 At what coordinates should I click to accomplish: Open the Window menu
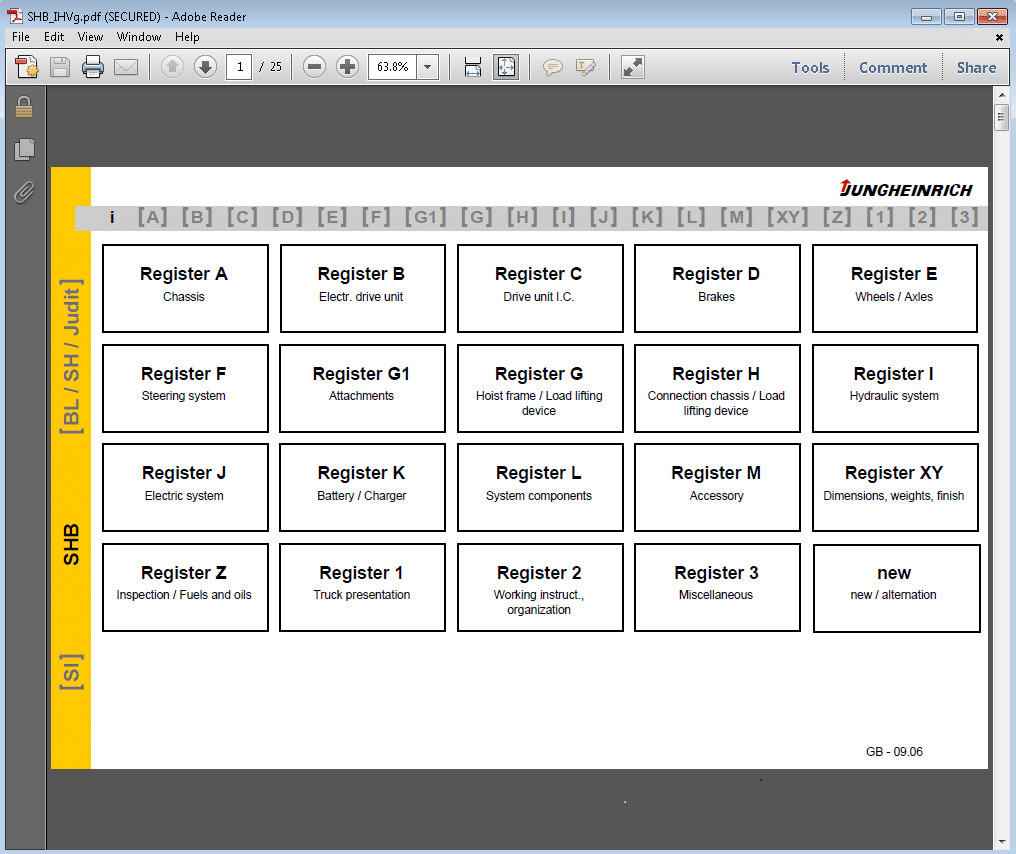[x=139, y=37]
